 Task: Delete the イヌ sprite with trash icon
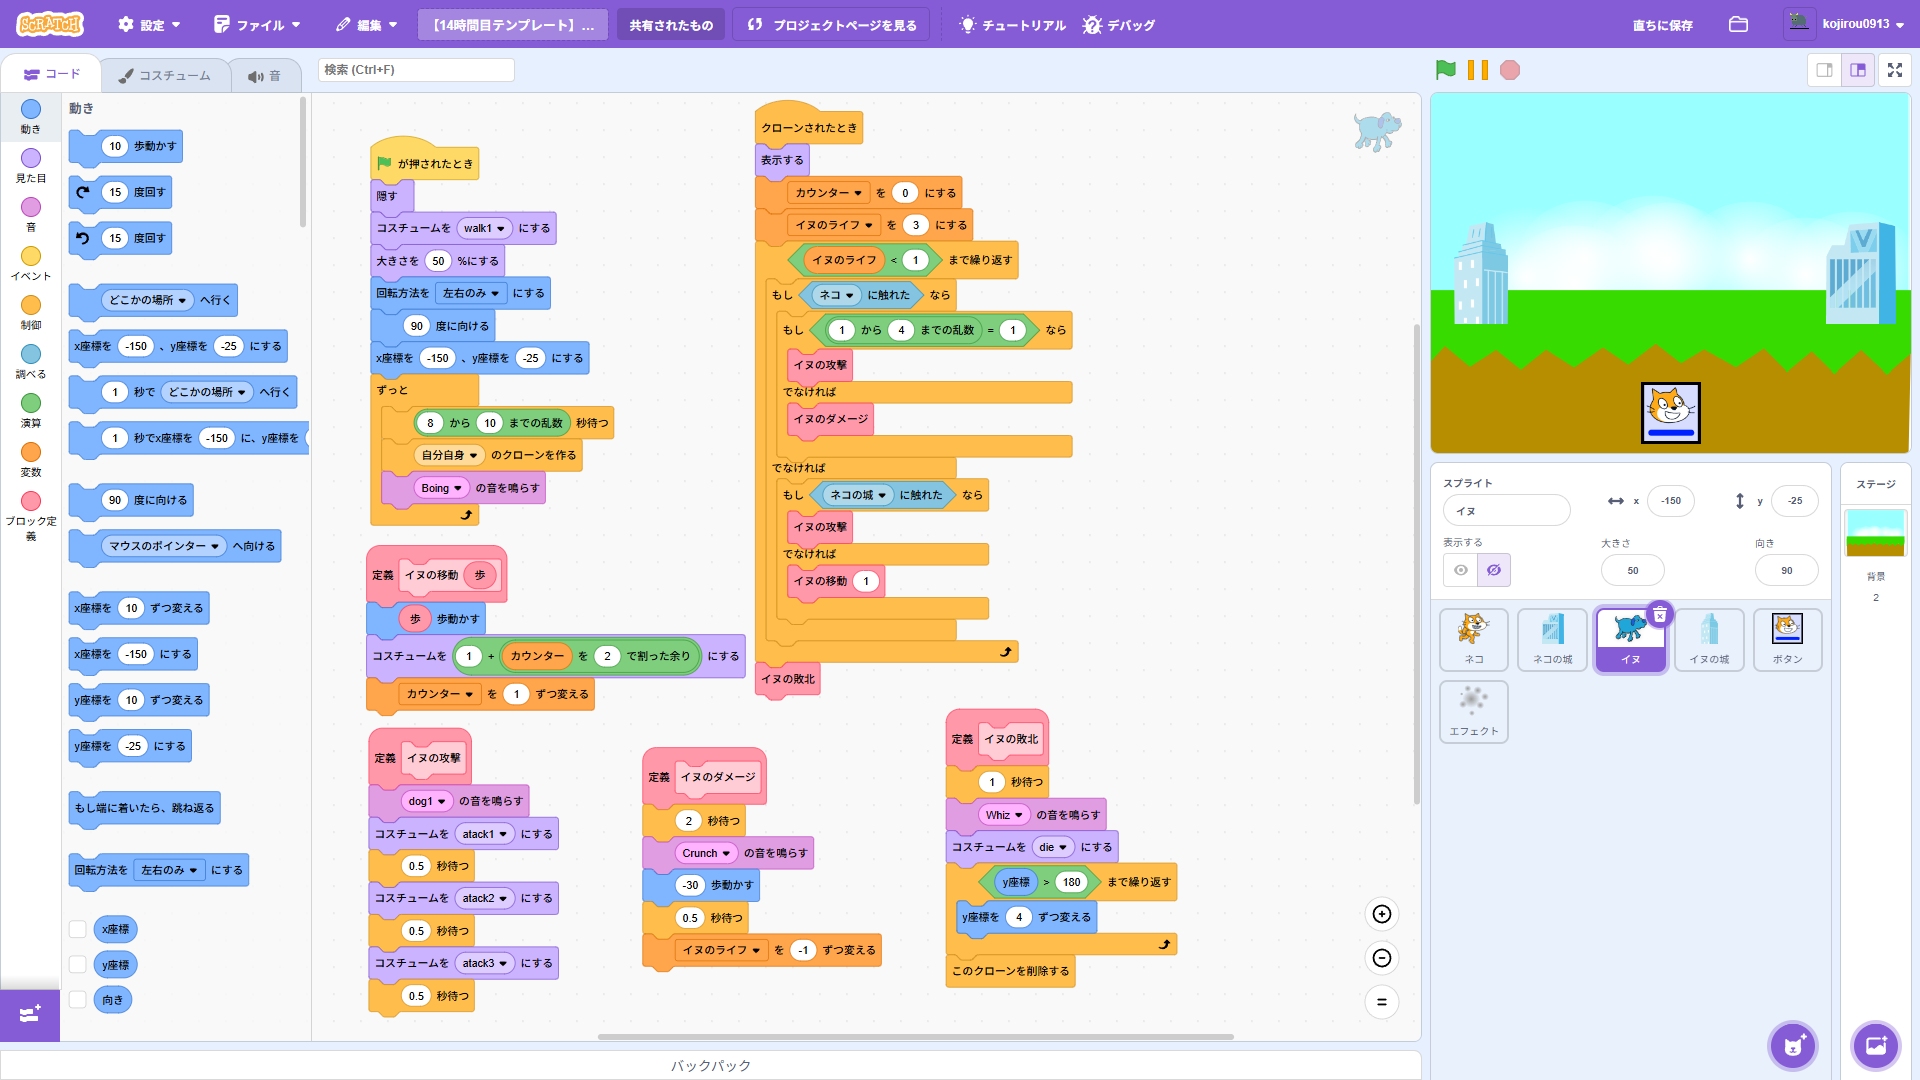tap(1659, 614)
